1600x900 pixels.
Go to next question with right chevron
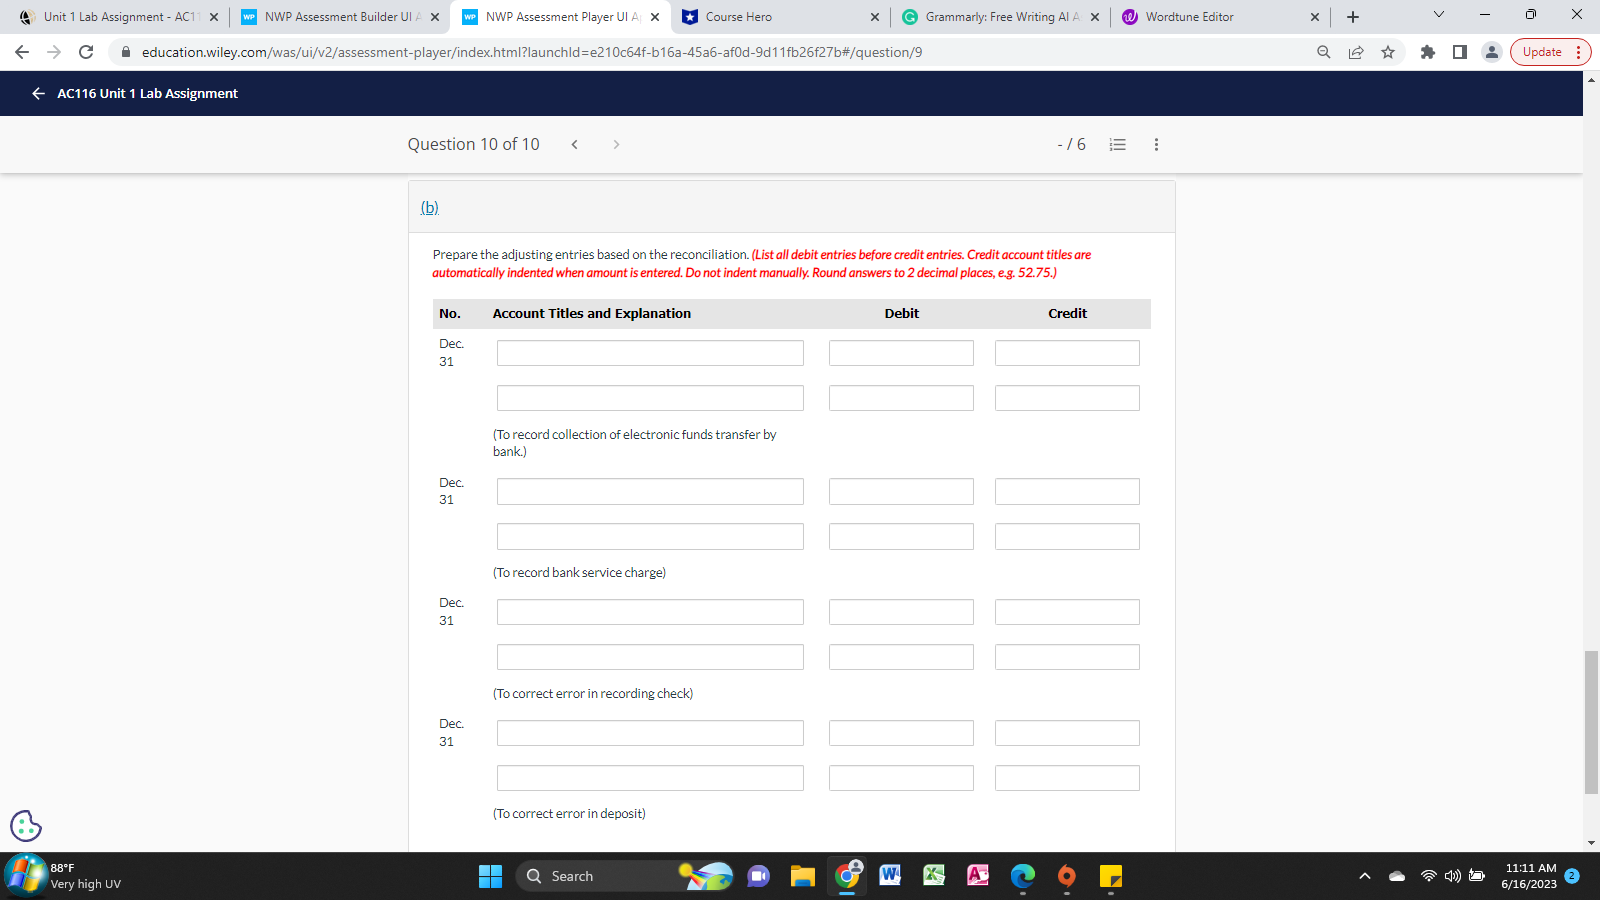616,144
